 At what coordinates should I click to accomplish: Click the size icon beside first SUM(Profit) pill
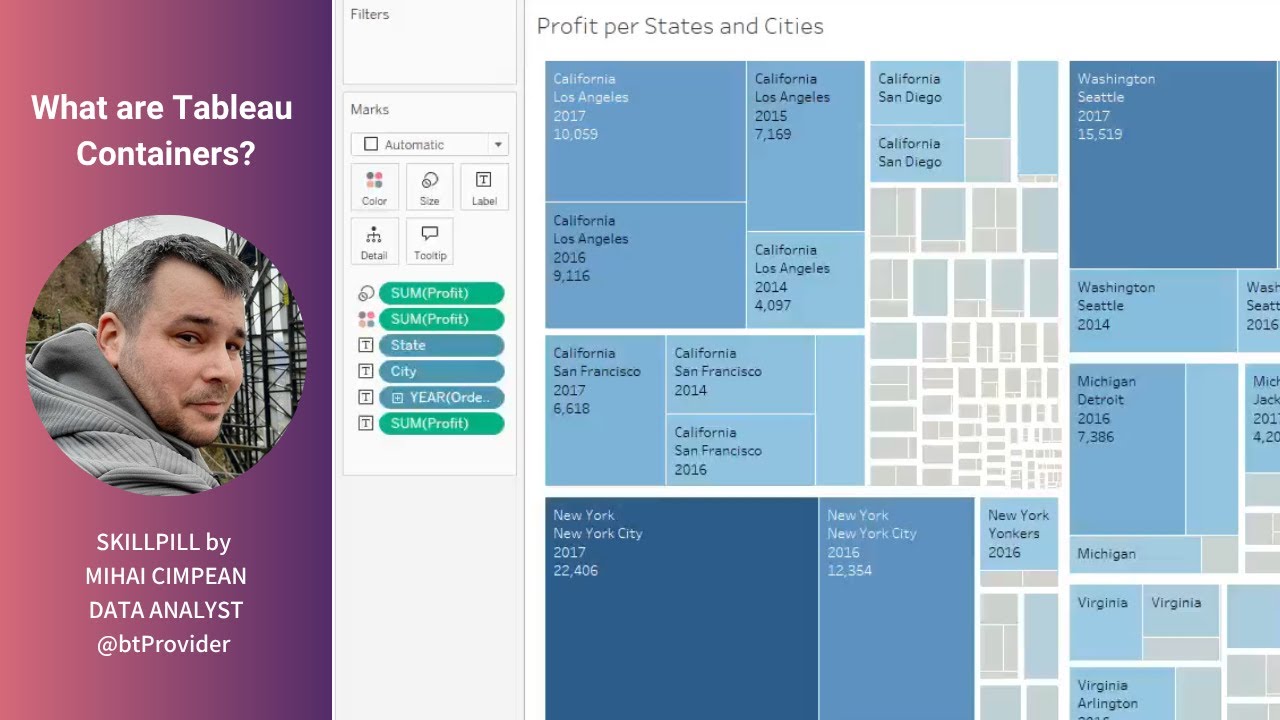pyautogui.click(x=366, y=294)
